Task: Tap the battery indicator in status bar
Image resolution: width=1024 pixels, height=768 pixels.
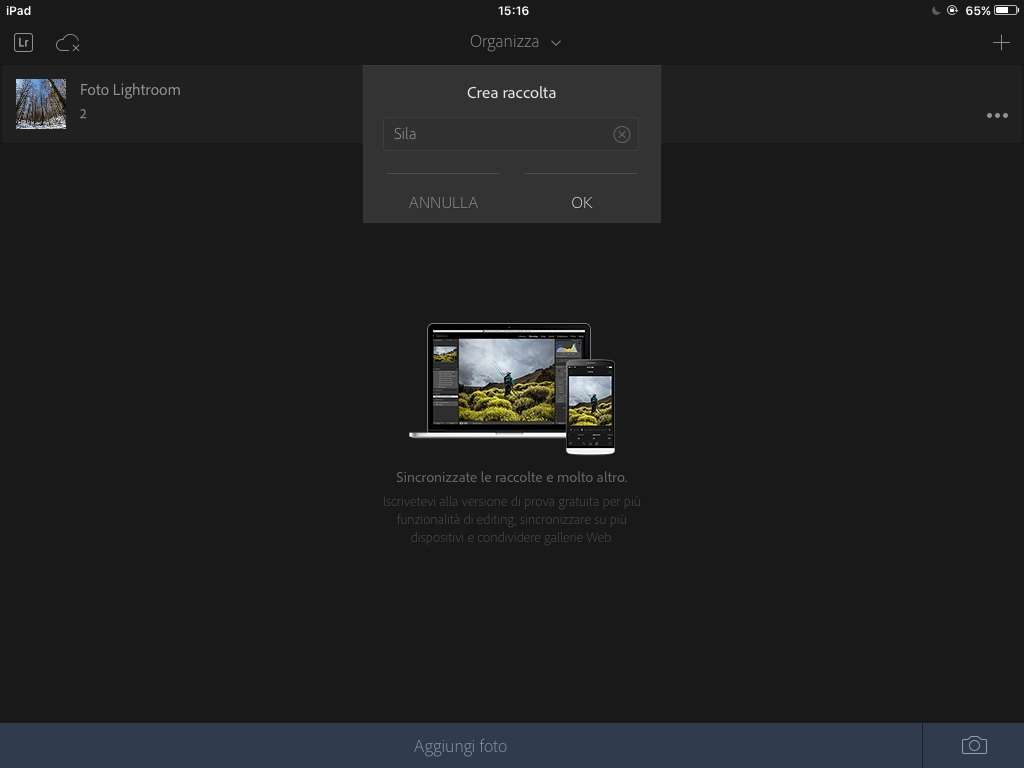Action: [x=1006, y=10]
